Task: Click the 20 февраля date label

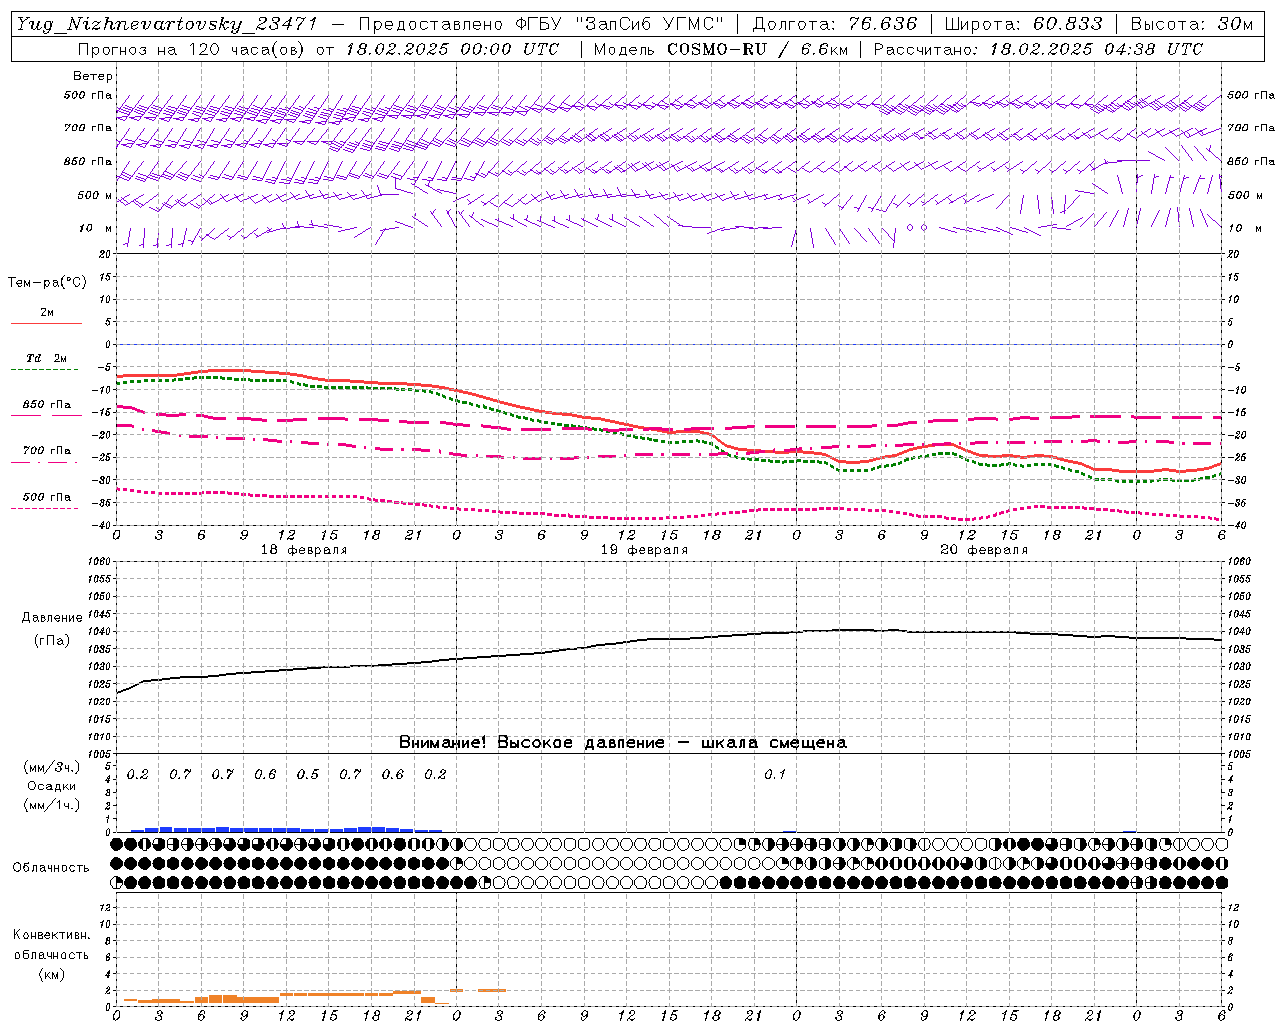Action: [984, 550]
